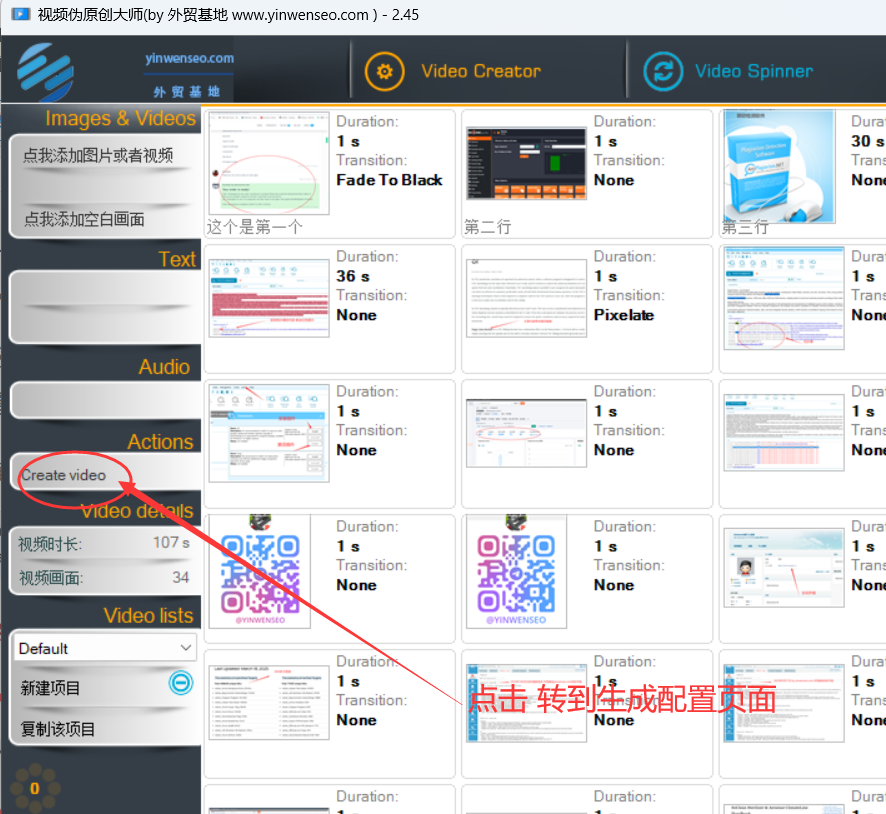
Task: Switch to the Video Spinner tab
Action: 753,71
